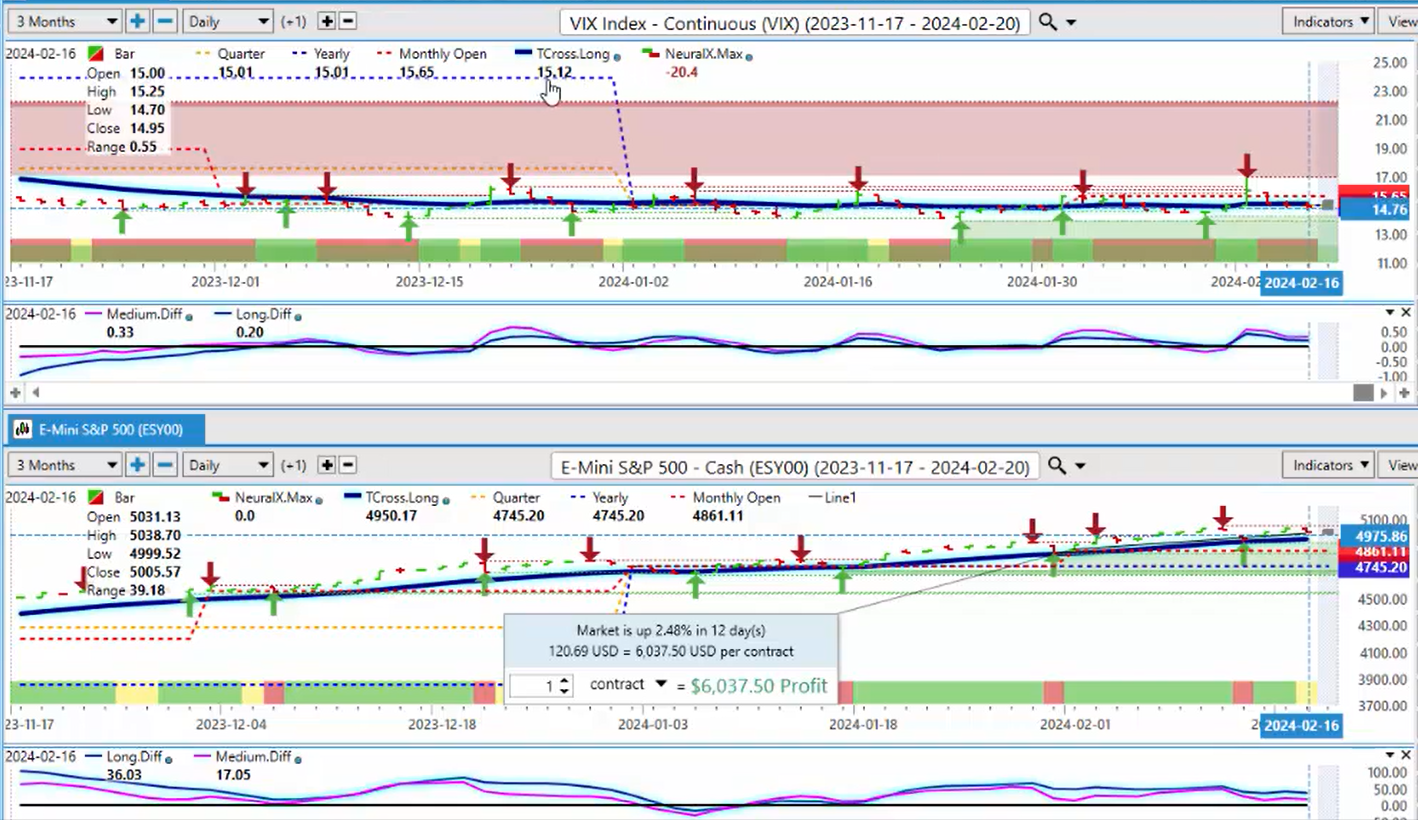Image resolution: width=1418 pixels, height=820 pixels.
Task: Click the $6,037.50 Profit value
Action: tap(759, 686)
